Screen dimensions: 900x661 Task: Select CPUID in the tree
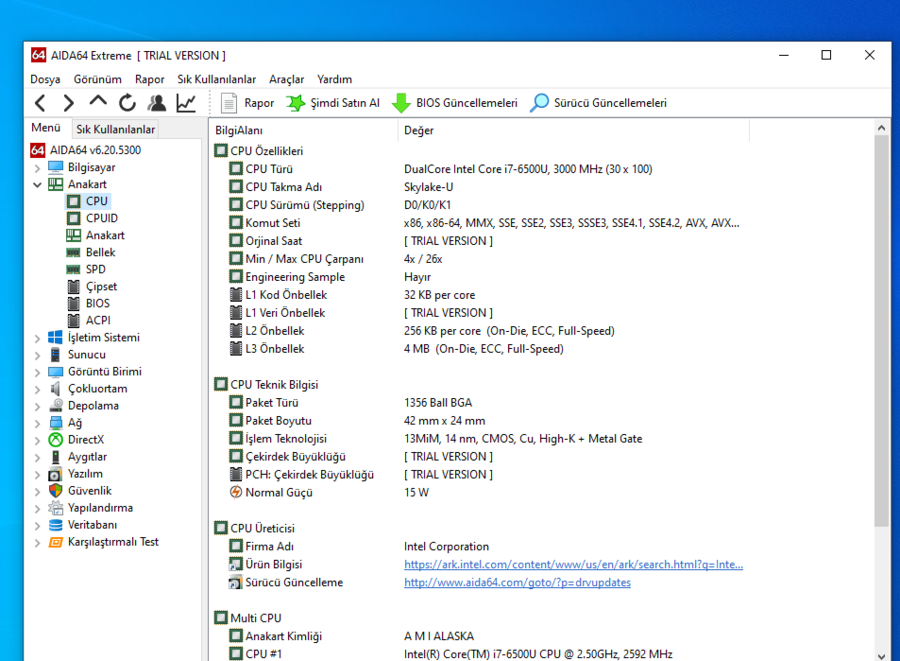(x=101, y=218)
